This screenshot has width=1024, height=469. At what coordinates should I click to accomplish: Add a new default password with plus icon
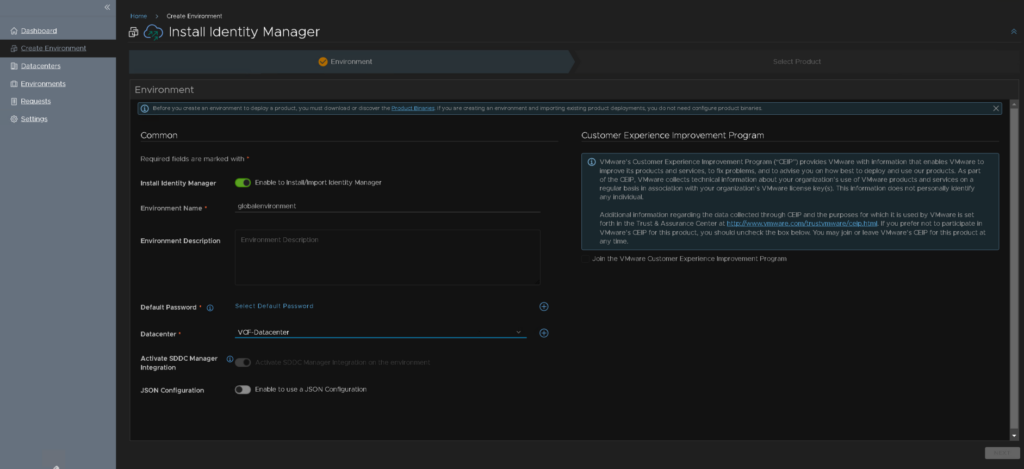point(544,306)
